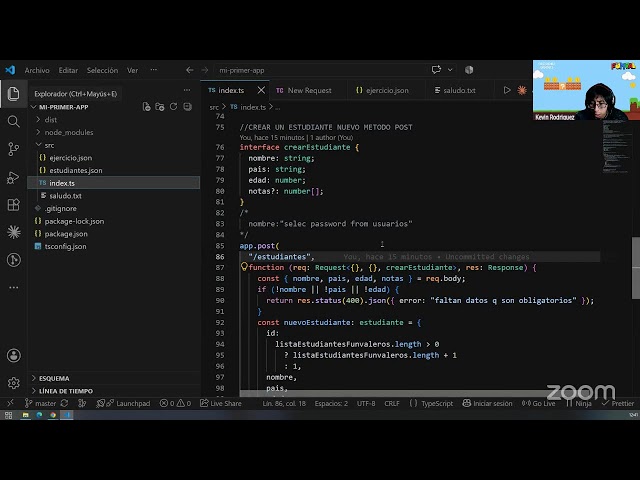
Task: Open the Ver menu
Action: point(132,70)
